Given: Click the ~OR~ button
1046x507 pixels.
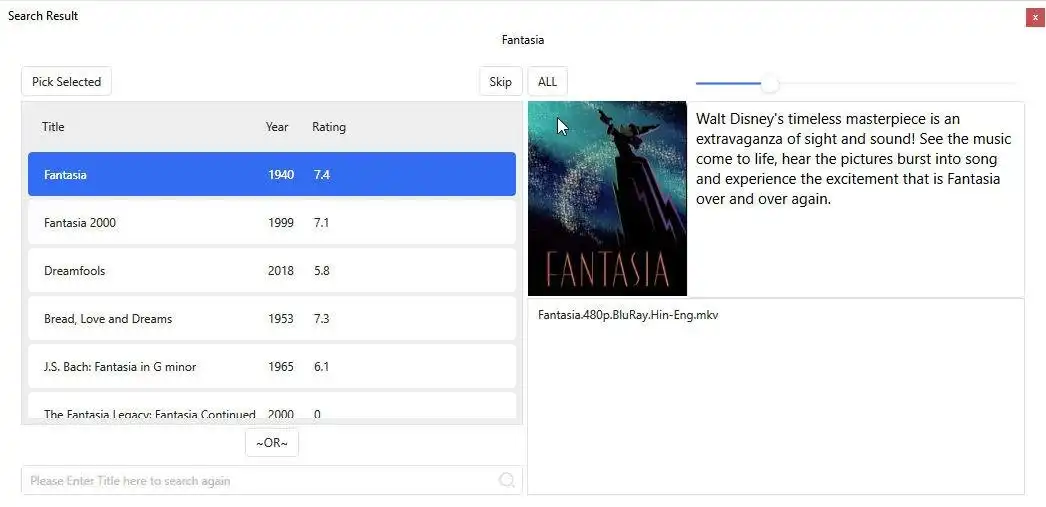Looking at the screenshot, I should [272, 443].
